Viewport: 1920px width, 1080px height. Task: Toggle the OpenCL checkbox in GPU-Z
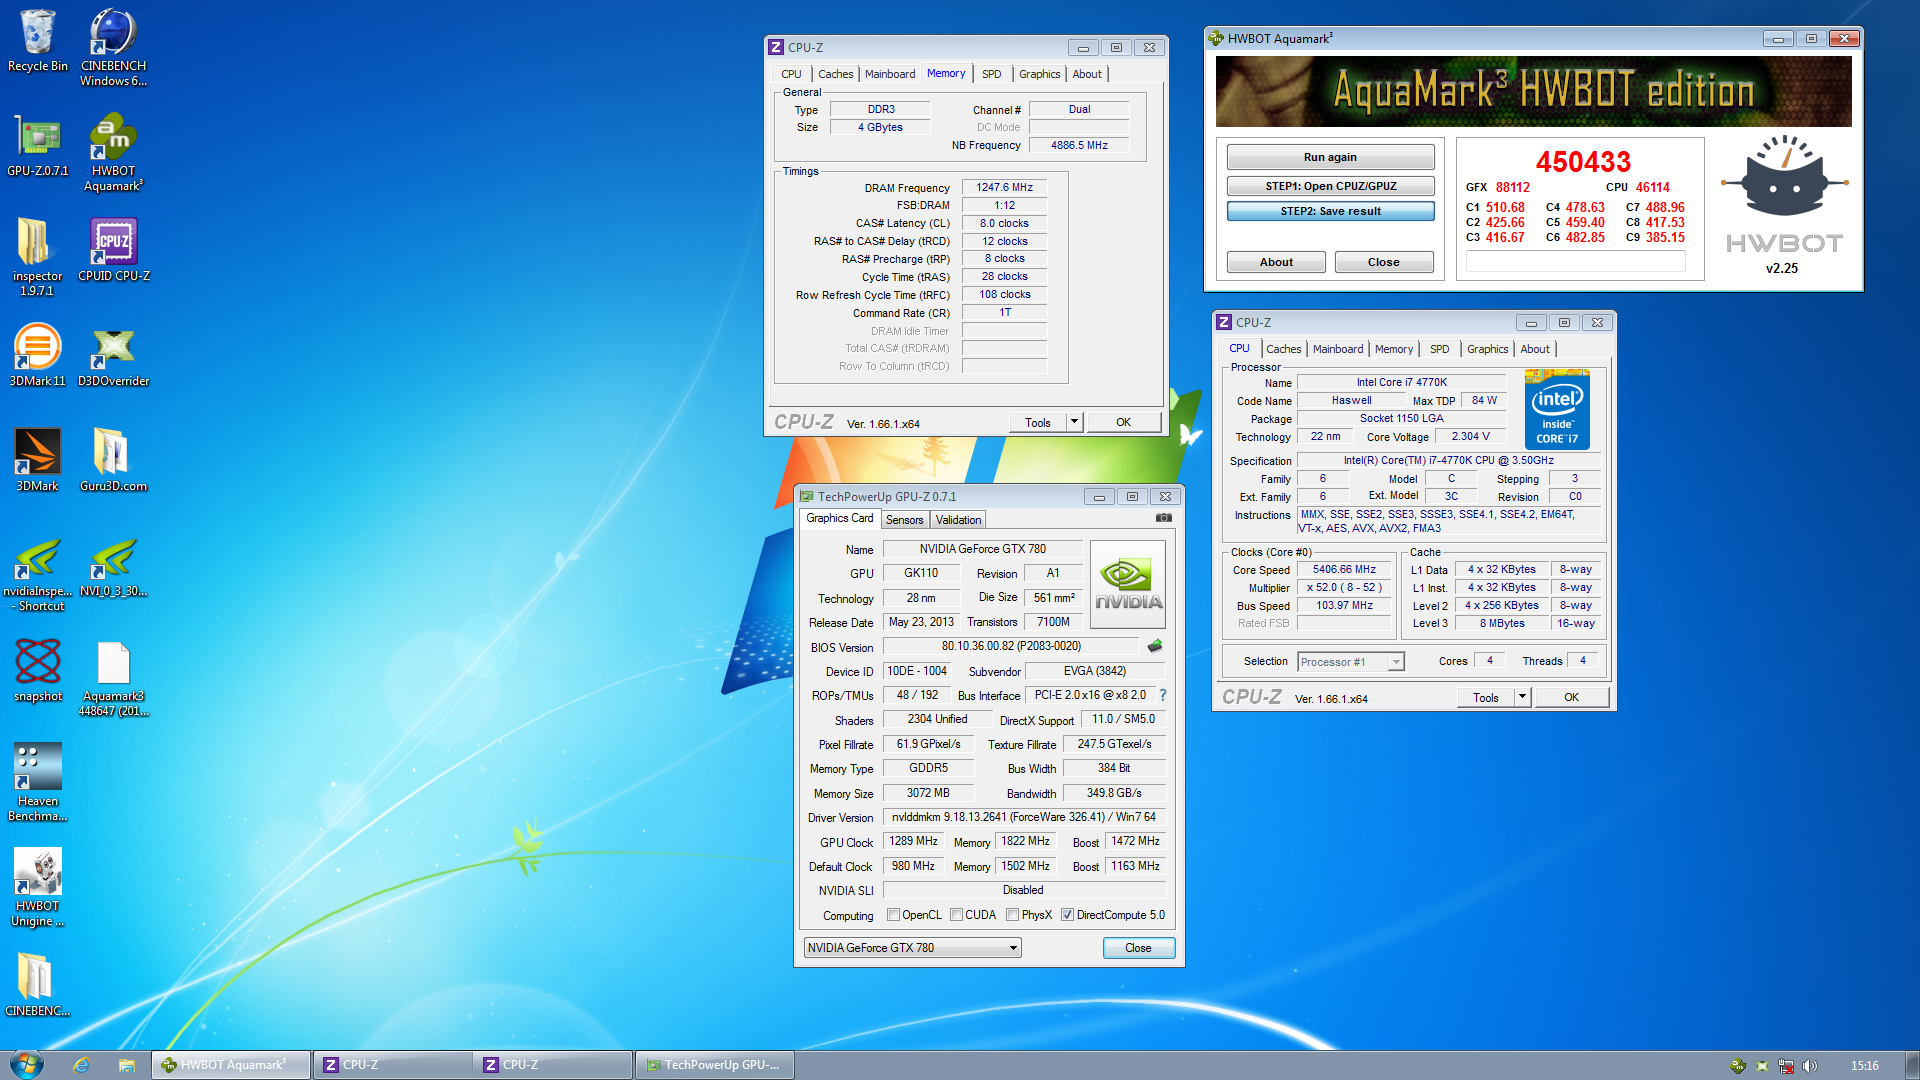tap(894, 915)
